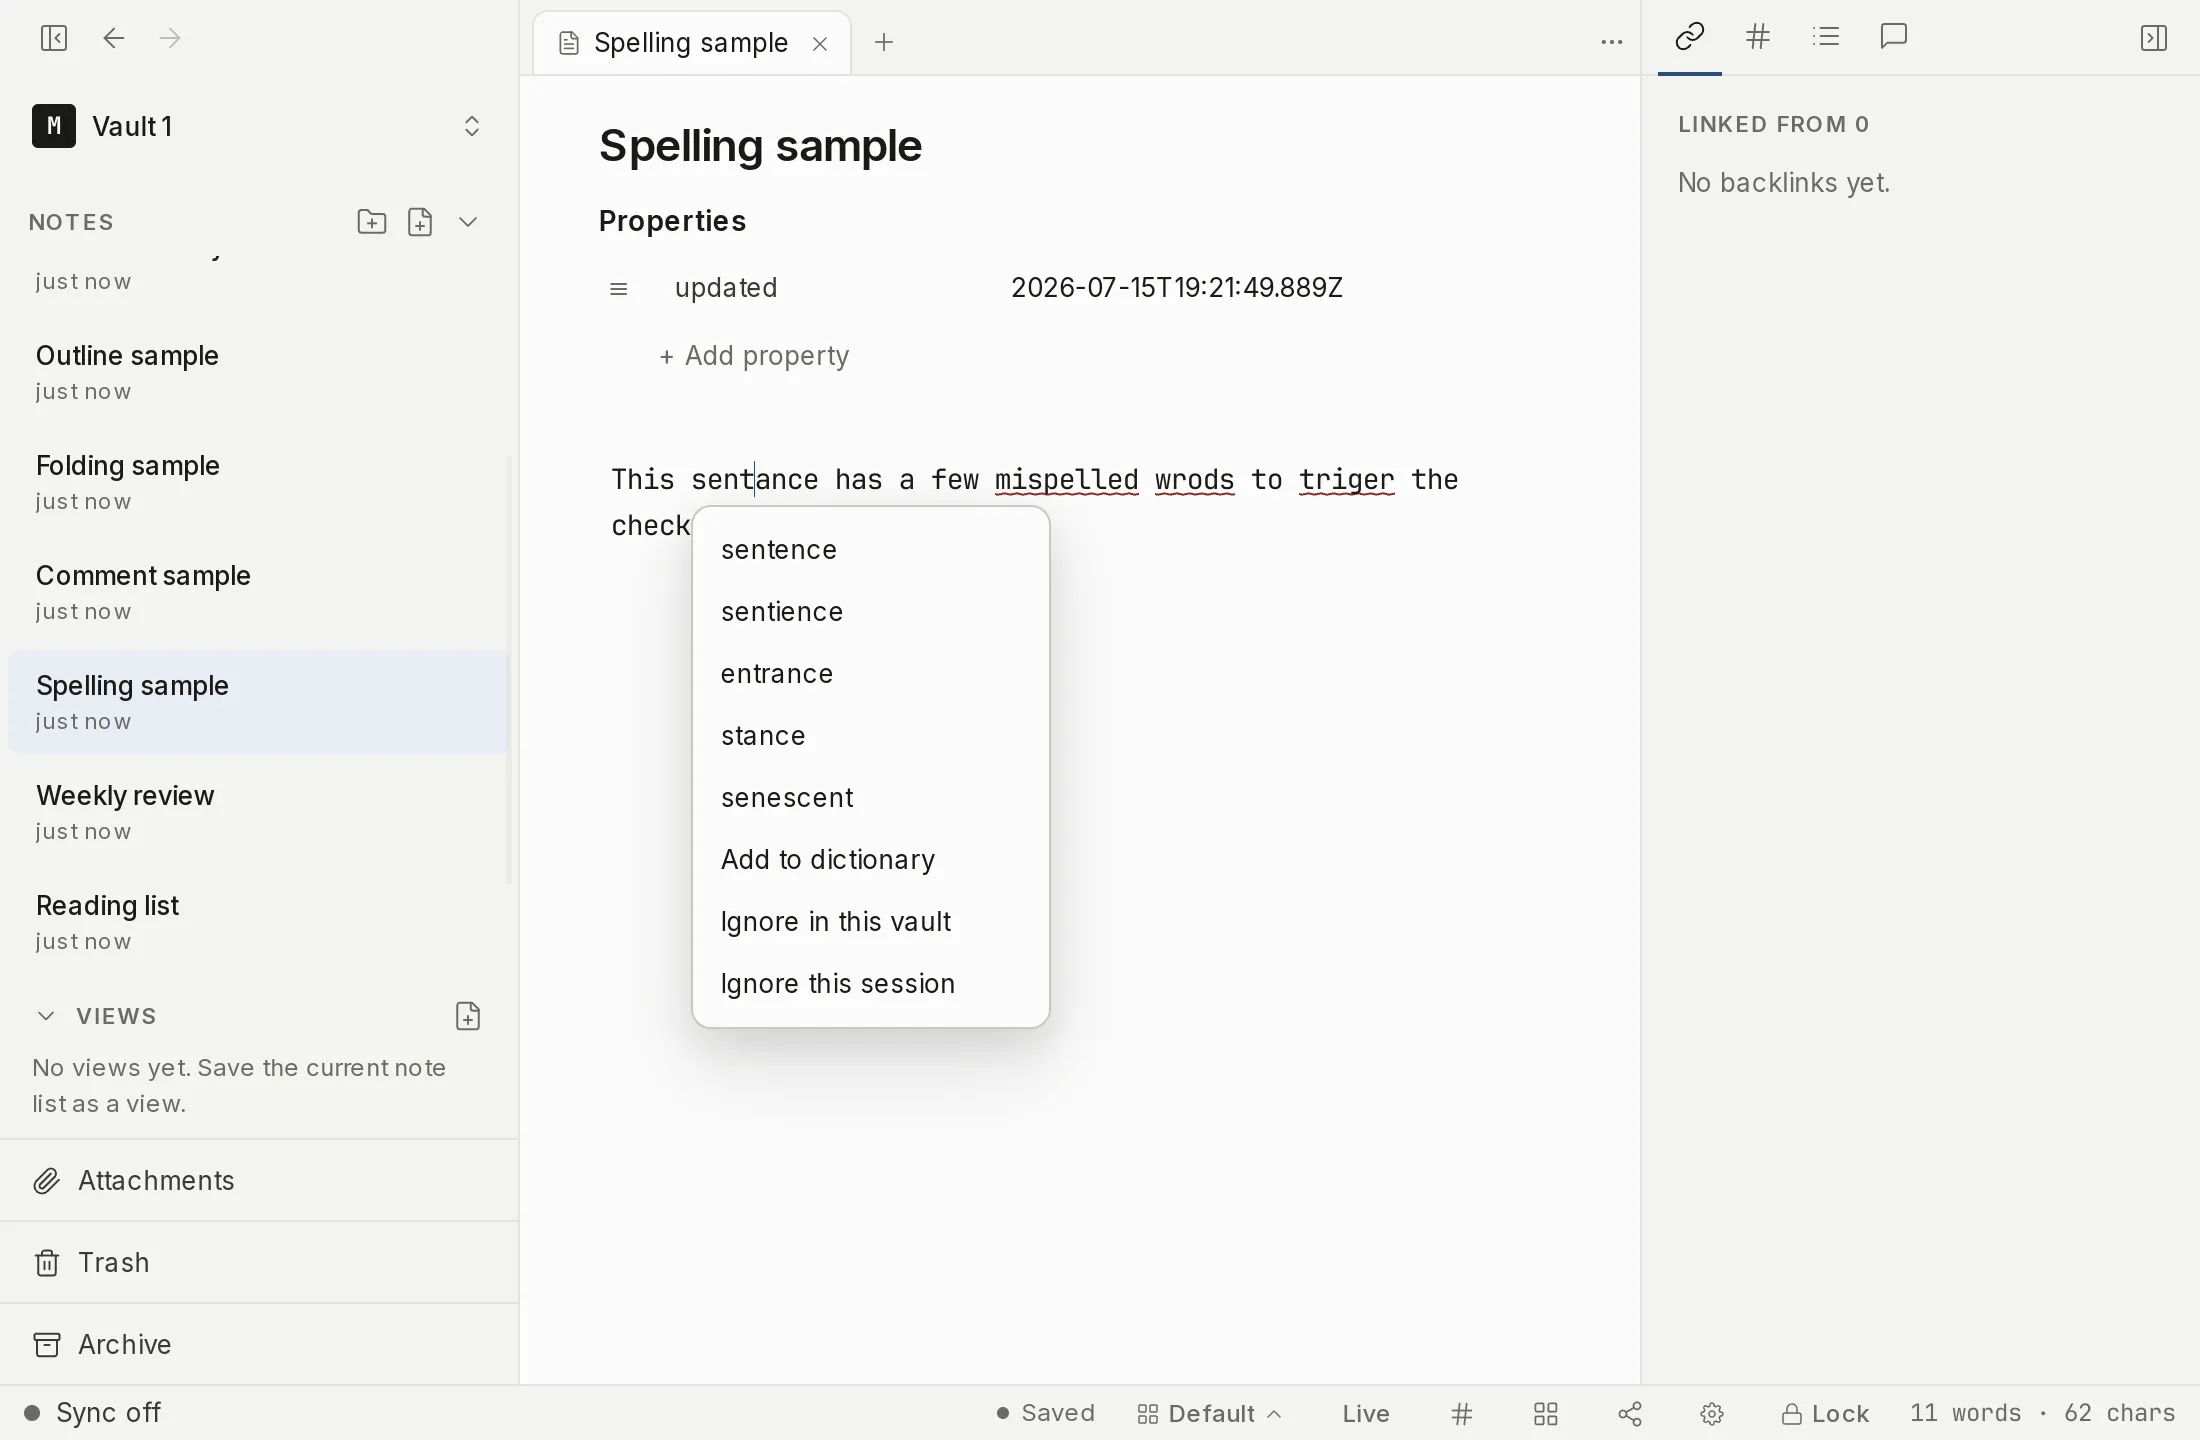The height and width of the screenshot is (1440, 2200).
Task: Go forward with the right arrow
Action: pos(171,38)
